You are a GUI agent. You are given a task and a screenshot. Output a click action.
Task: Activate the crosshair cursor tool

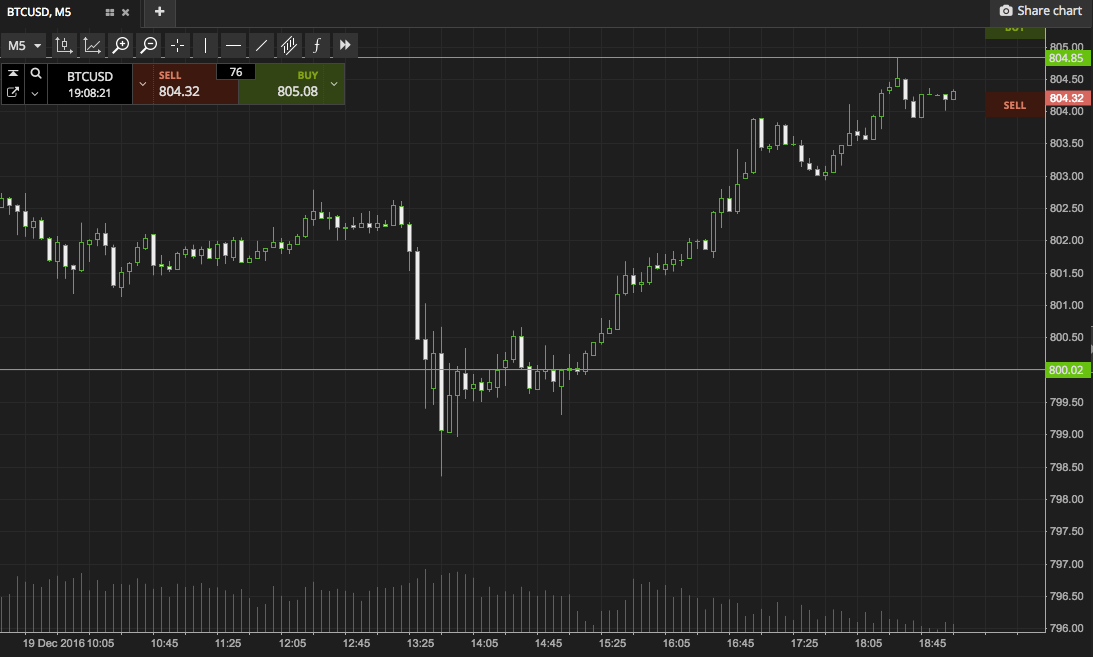coord(177,45)
